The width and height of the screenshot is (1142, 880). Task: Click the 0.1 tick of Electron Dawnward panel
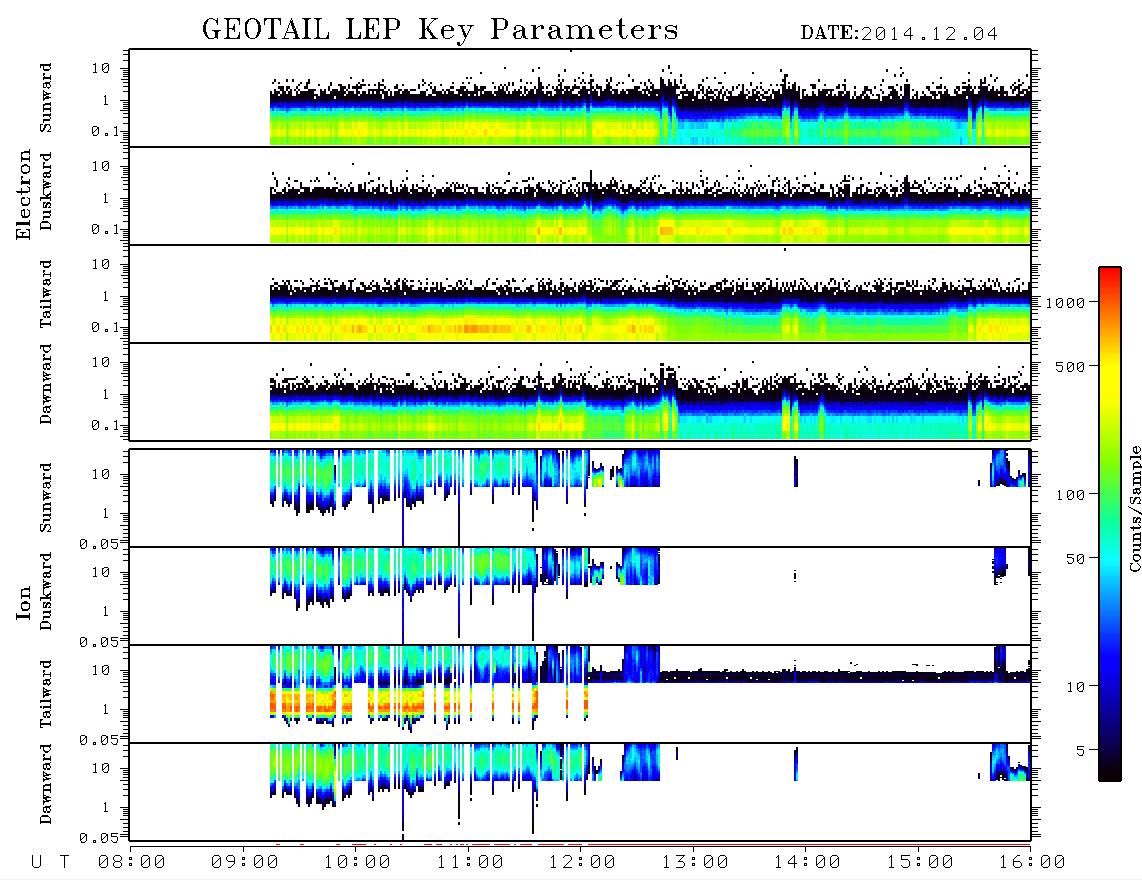pos(105,425)
